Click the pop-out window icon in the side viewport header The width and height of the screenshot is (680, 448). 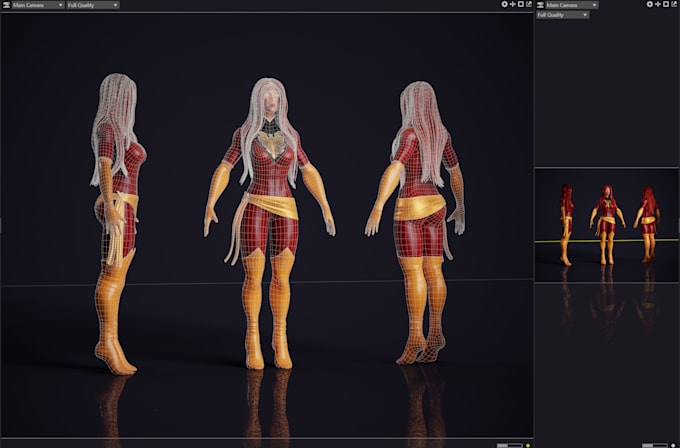click(674, 4)
